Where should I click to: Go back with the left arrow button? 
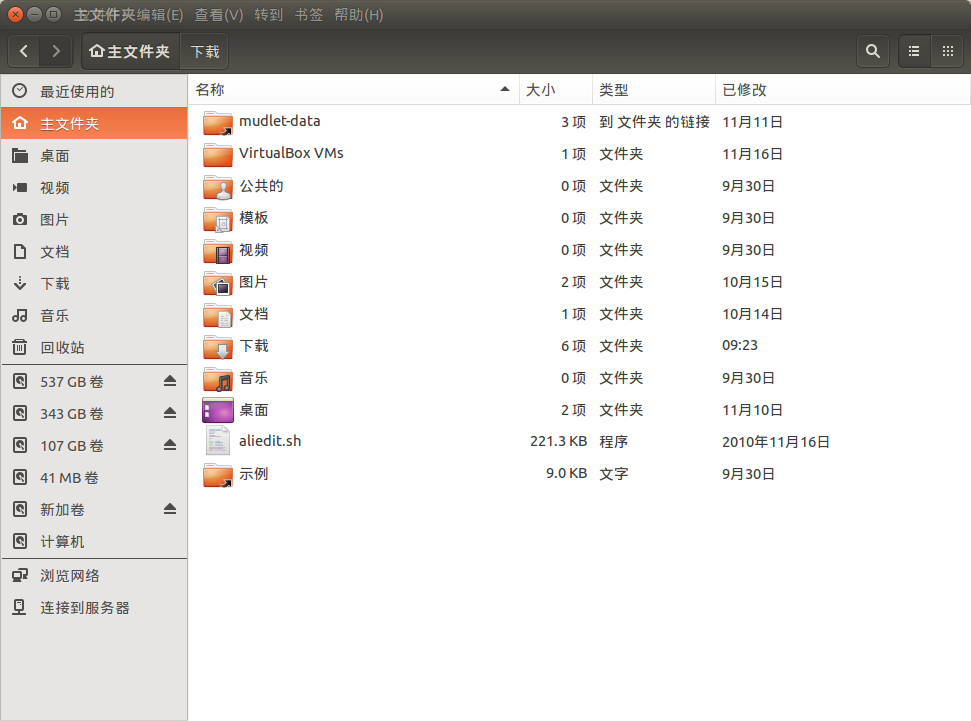pyautogui.click(x=24, y=51)
